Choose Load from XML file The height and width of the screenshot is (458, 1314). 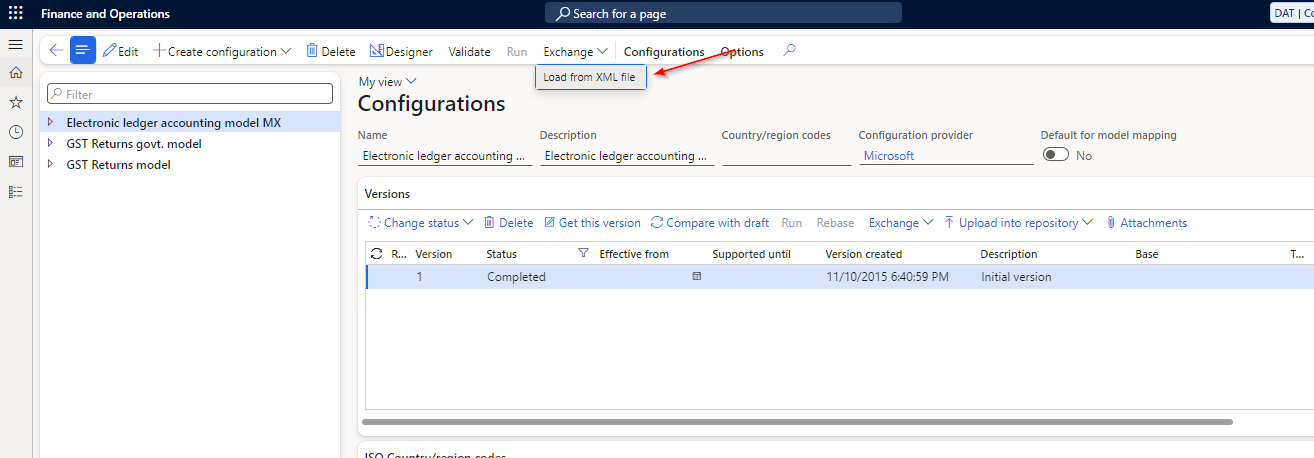591,77
